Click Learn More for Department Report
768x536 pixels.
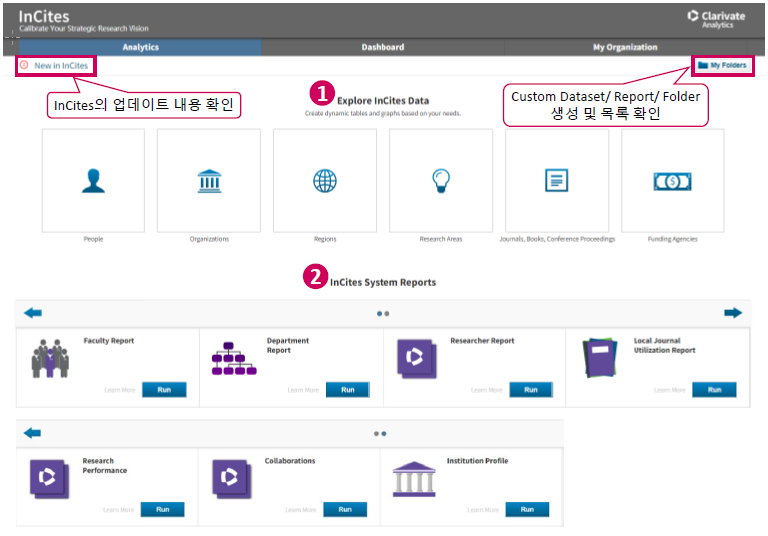point(303,390)
